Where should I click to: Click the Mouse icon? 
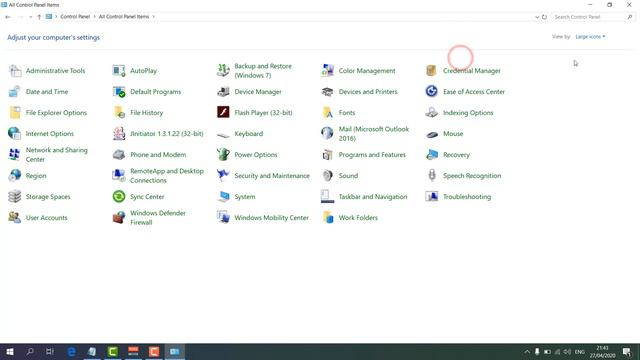pyautogui.click(x=431, y=134)
